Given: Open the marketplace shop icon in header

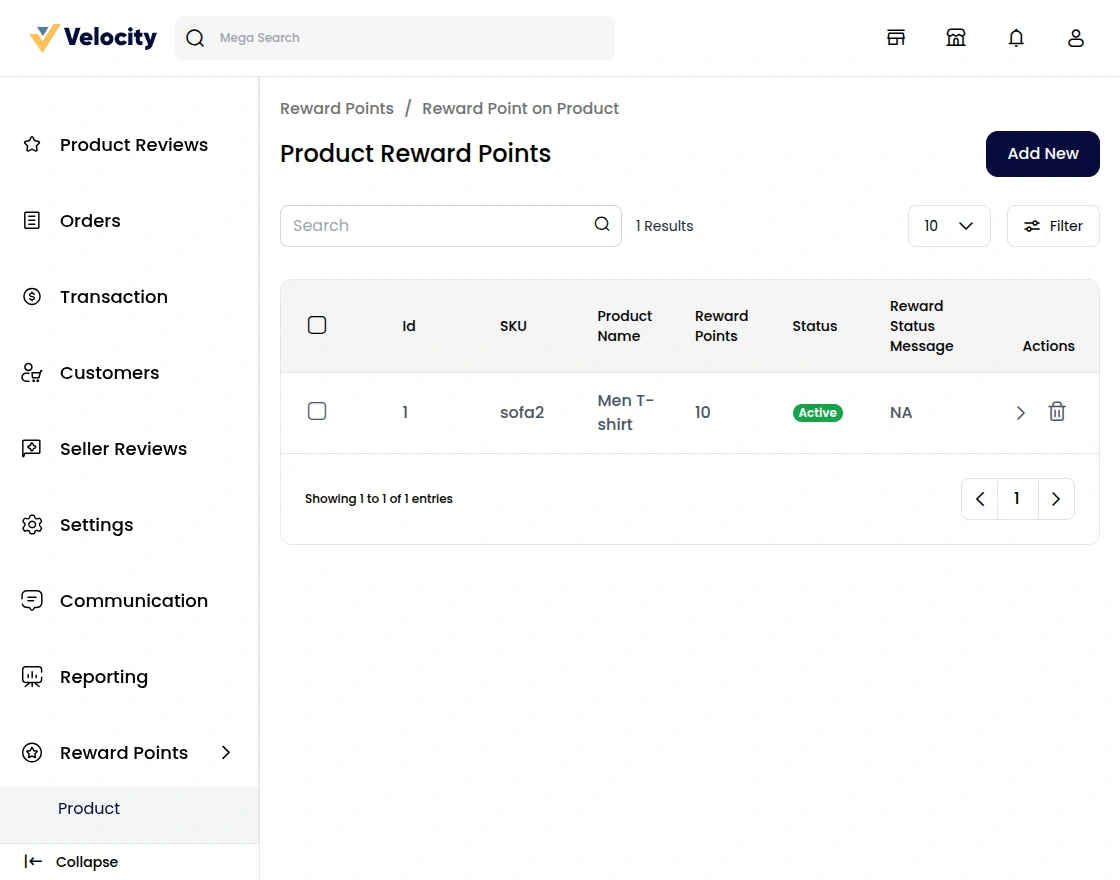Looking at the screenshot, I should click(x=956, y=38).
